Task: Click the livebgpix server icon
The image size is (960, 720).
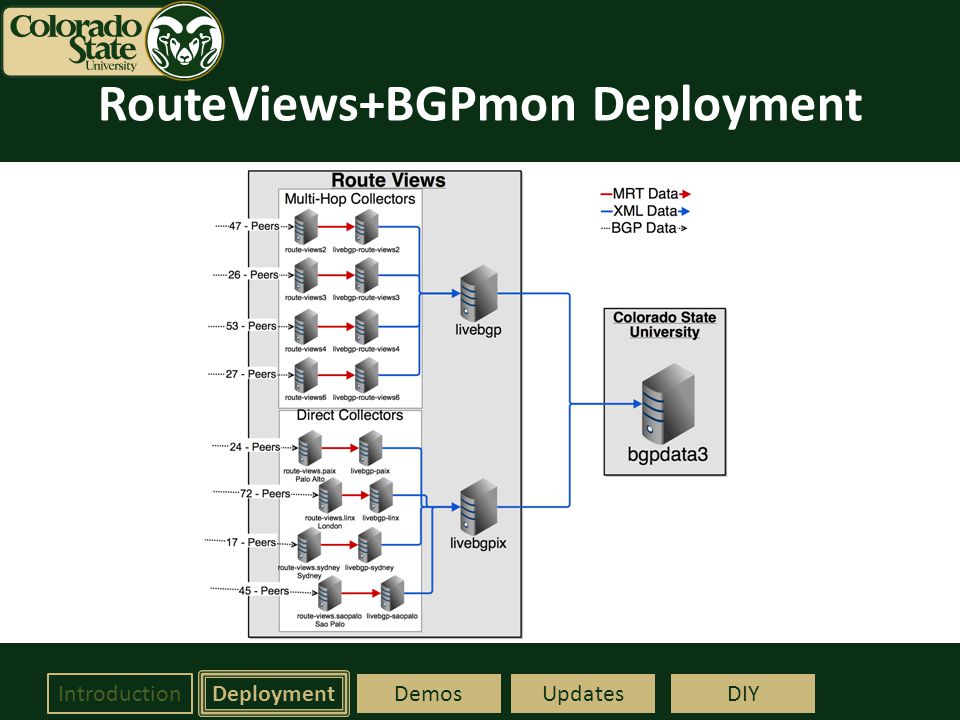Action: tap(479, 507)
